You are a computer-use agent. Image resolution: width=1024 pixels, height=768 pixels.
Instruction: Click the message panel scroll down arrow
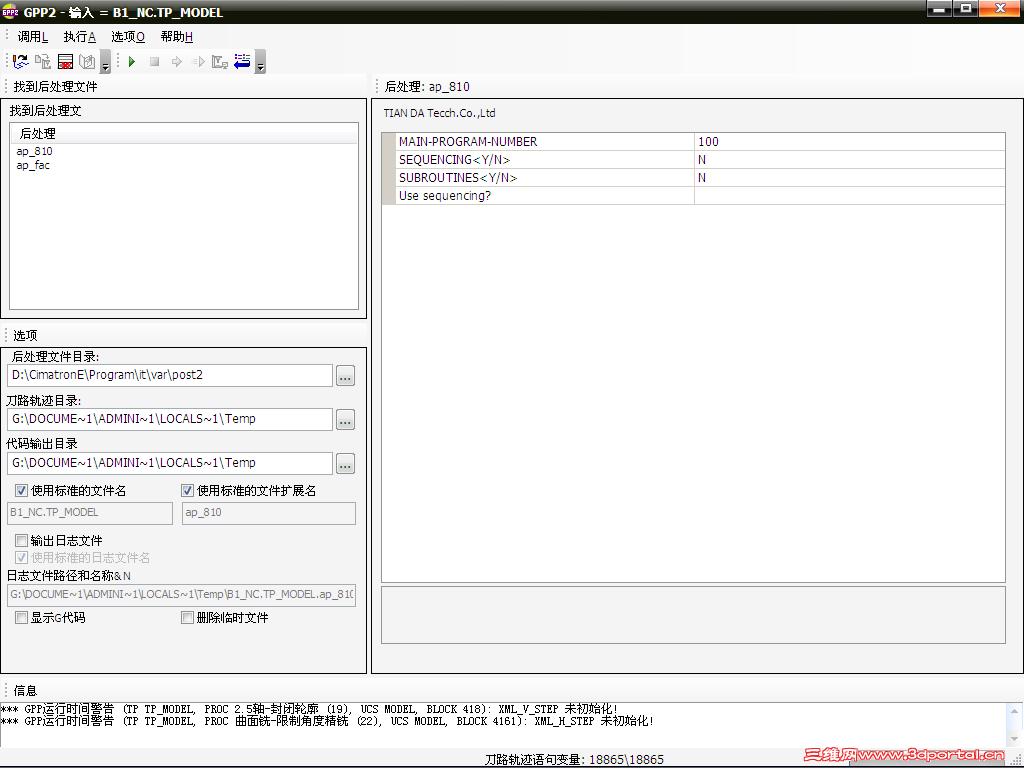tap(1014, 739)
